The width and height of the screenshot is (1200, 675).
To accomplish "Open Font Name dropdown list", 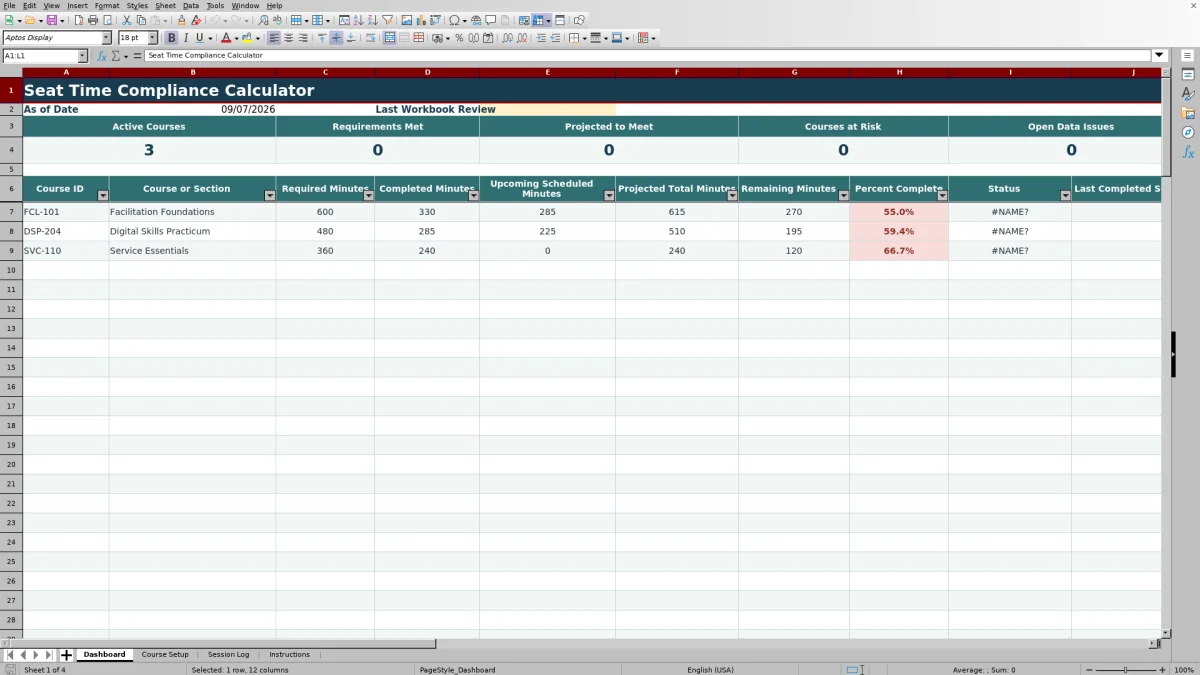I will [107, 38].
